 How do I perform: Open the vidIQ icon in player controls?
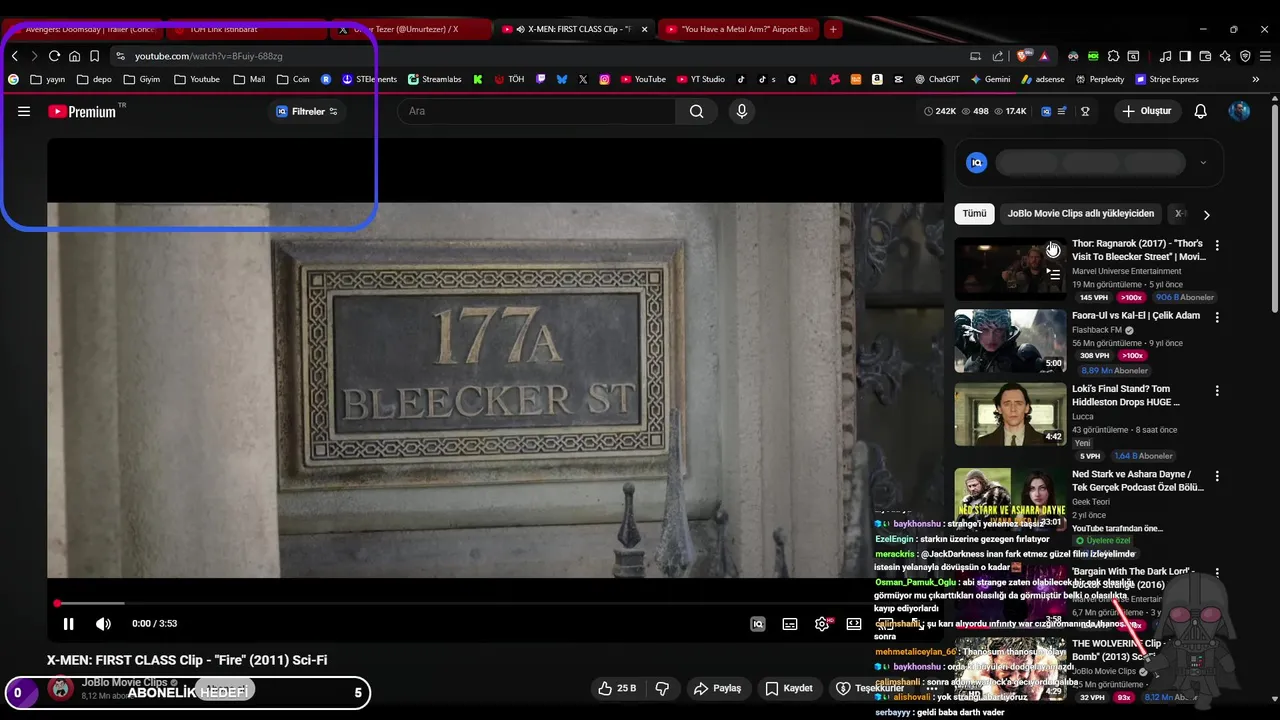pyautogui.click(x=758, y=624)
